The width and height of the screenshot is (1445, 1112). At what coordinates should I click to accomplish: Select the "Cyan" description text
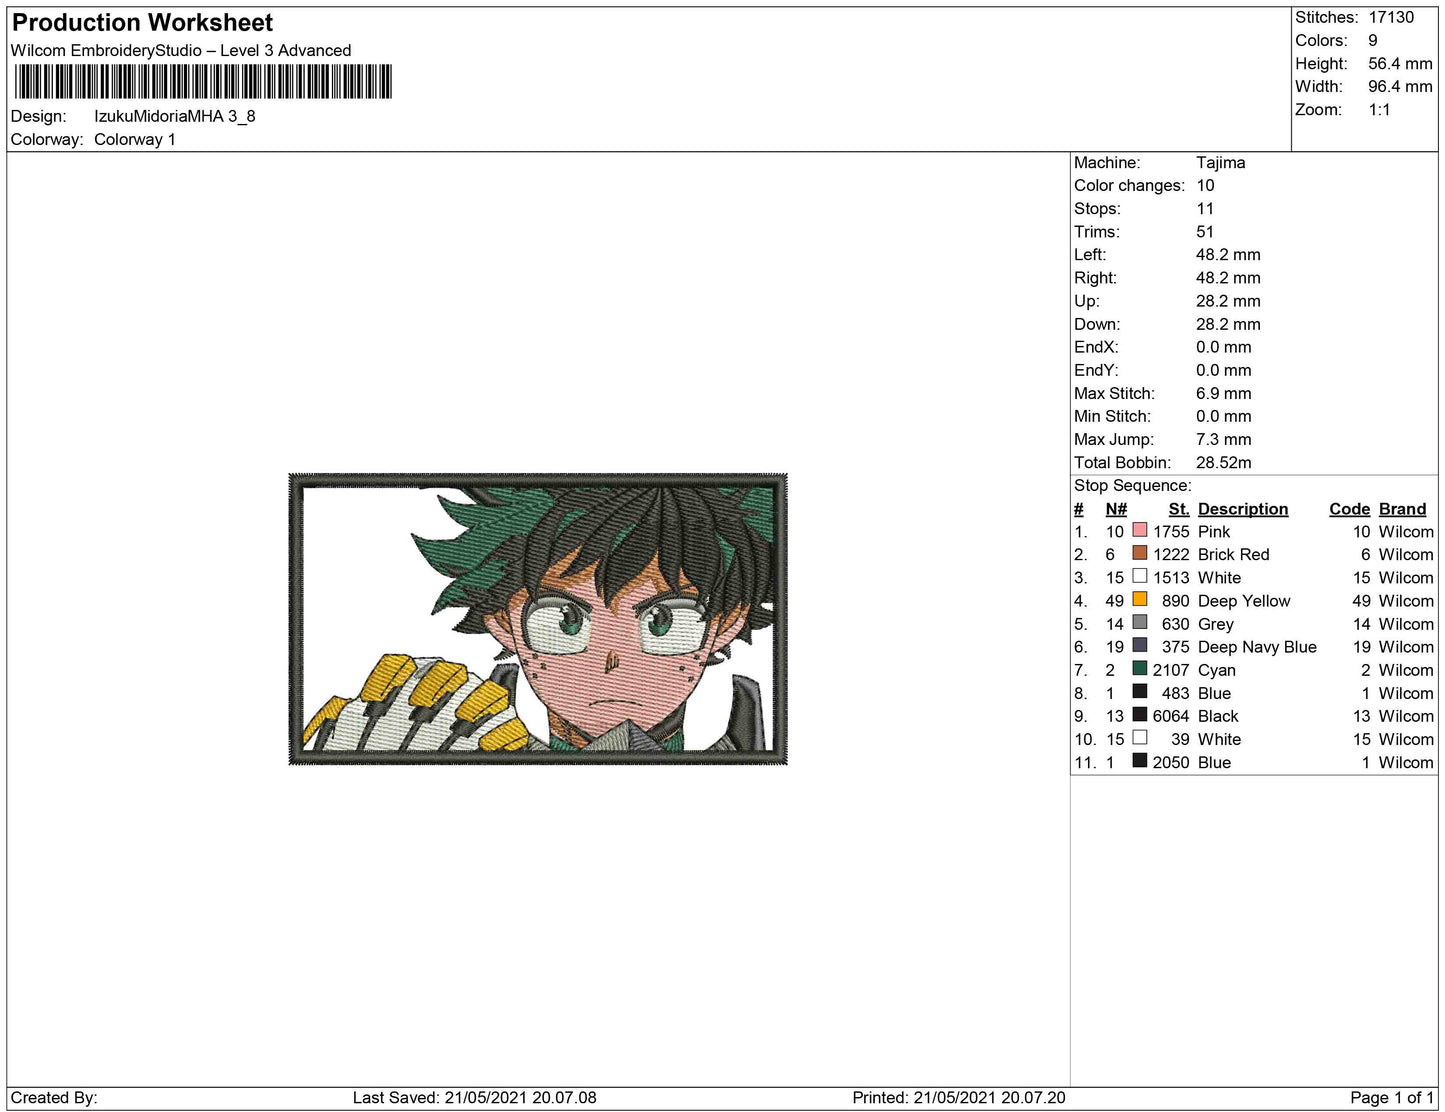tap(1216, 669)
